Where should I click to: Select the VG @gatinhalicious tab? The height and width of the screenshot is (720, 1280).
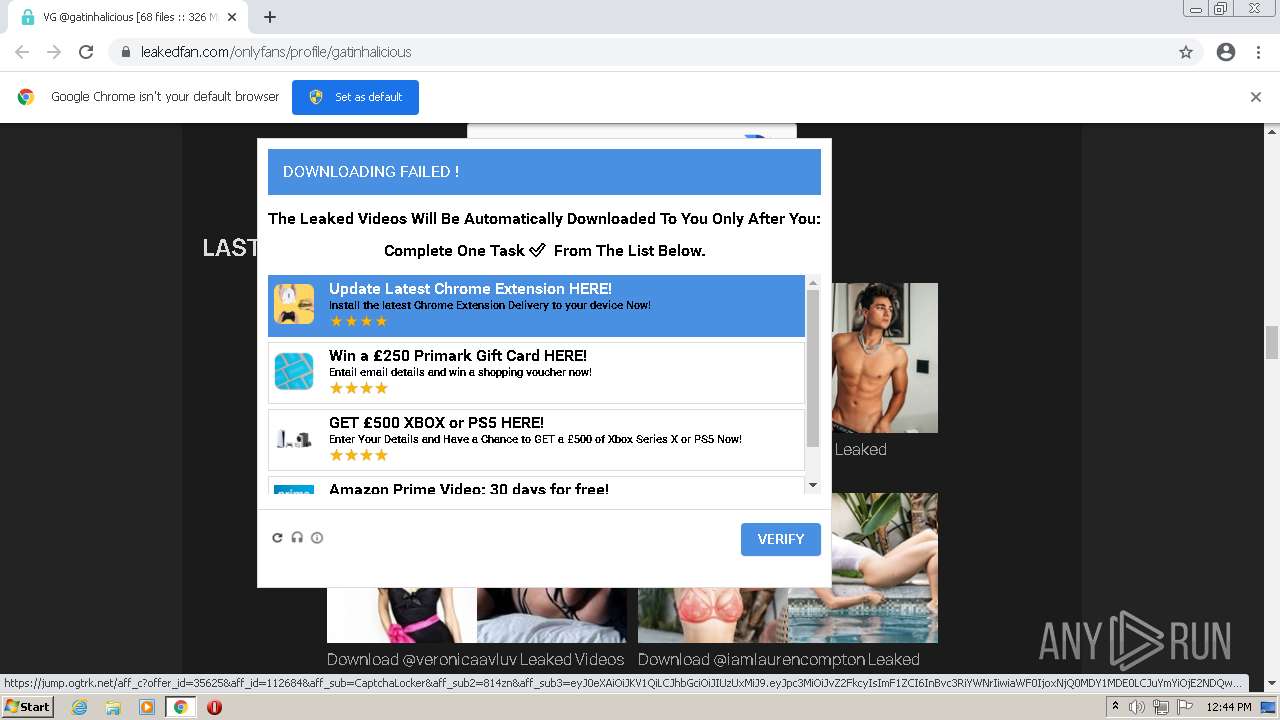click(130, 17)
